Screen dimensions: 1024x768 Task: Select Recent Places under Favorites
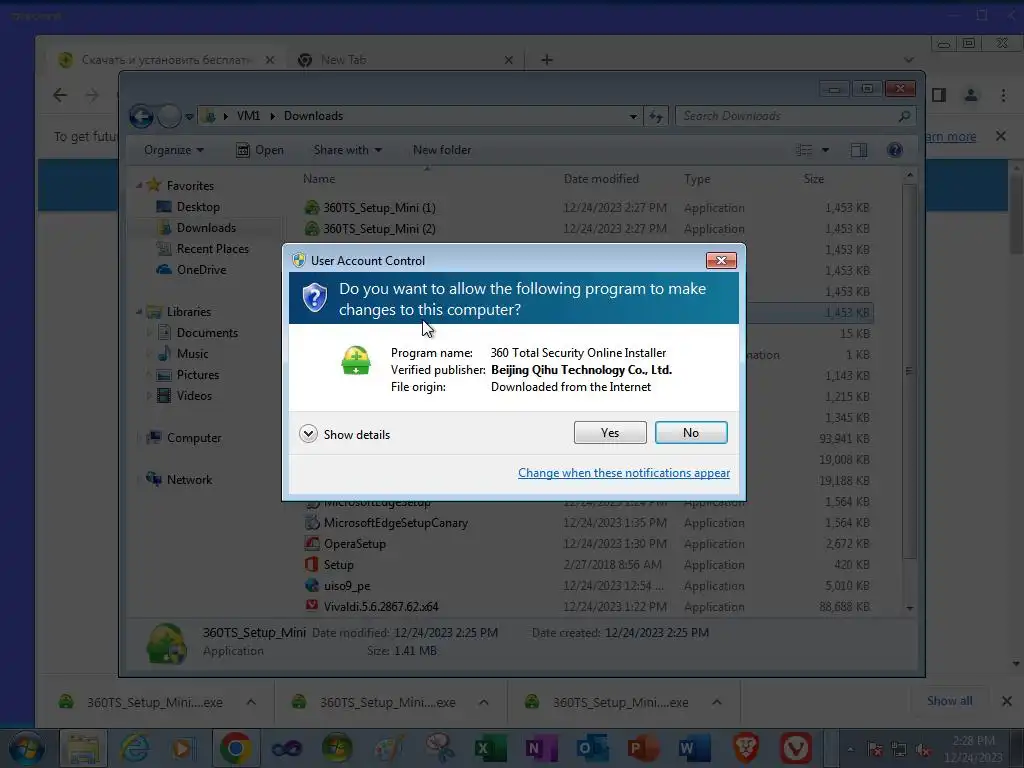212,249
